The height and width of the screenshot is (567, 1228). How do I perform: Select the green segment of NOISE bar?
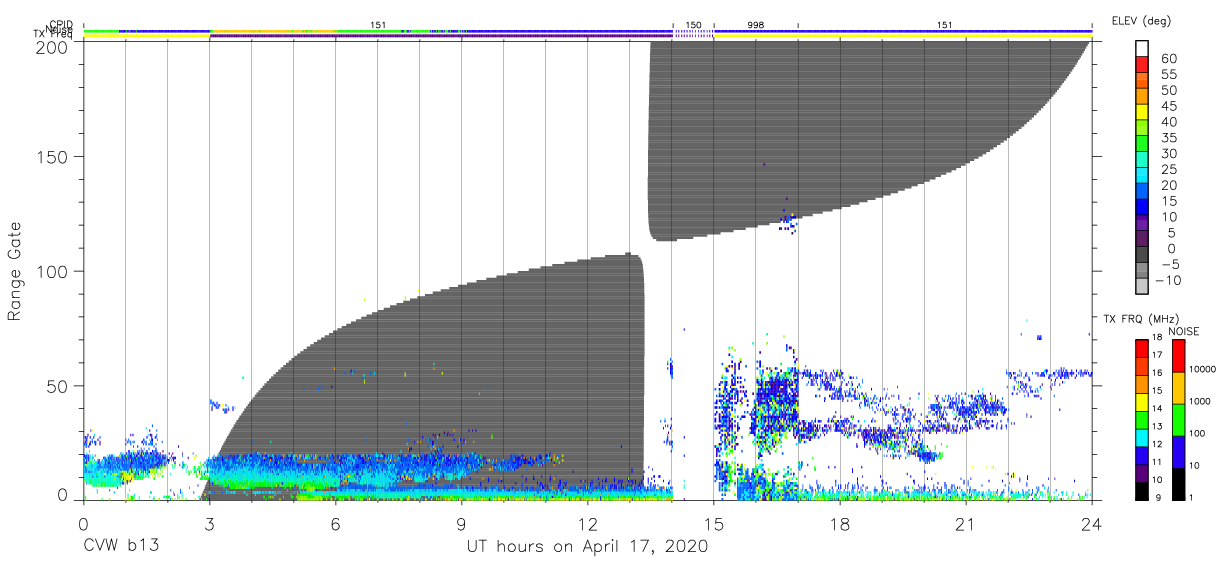[1177, 419]
